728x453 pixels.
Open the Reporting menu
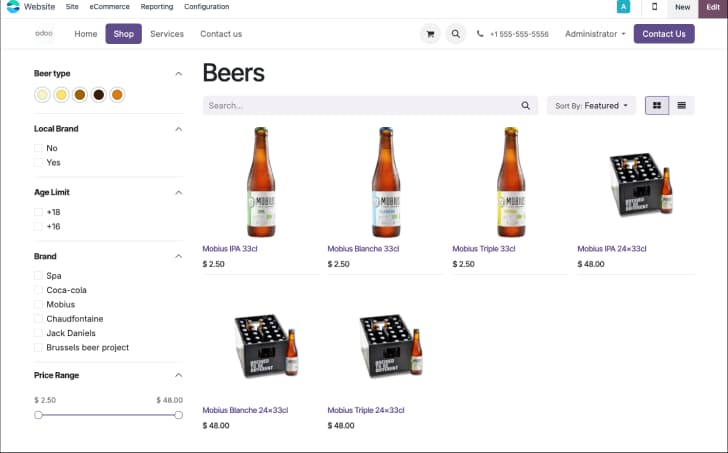click(157, 6)
